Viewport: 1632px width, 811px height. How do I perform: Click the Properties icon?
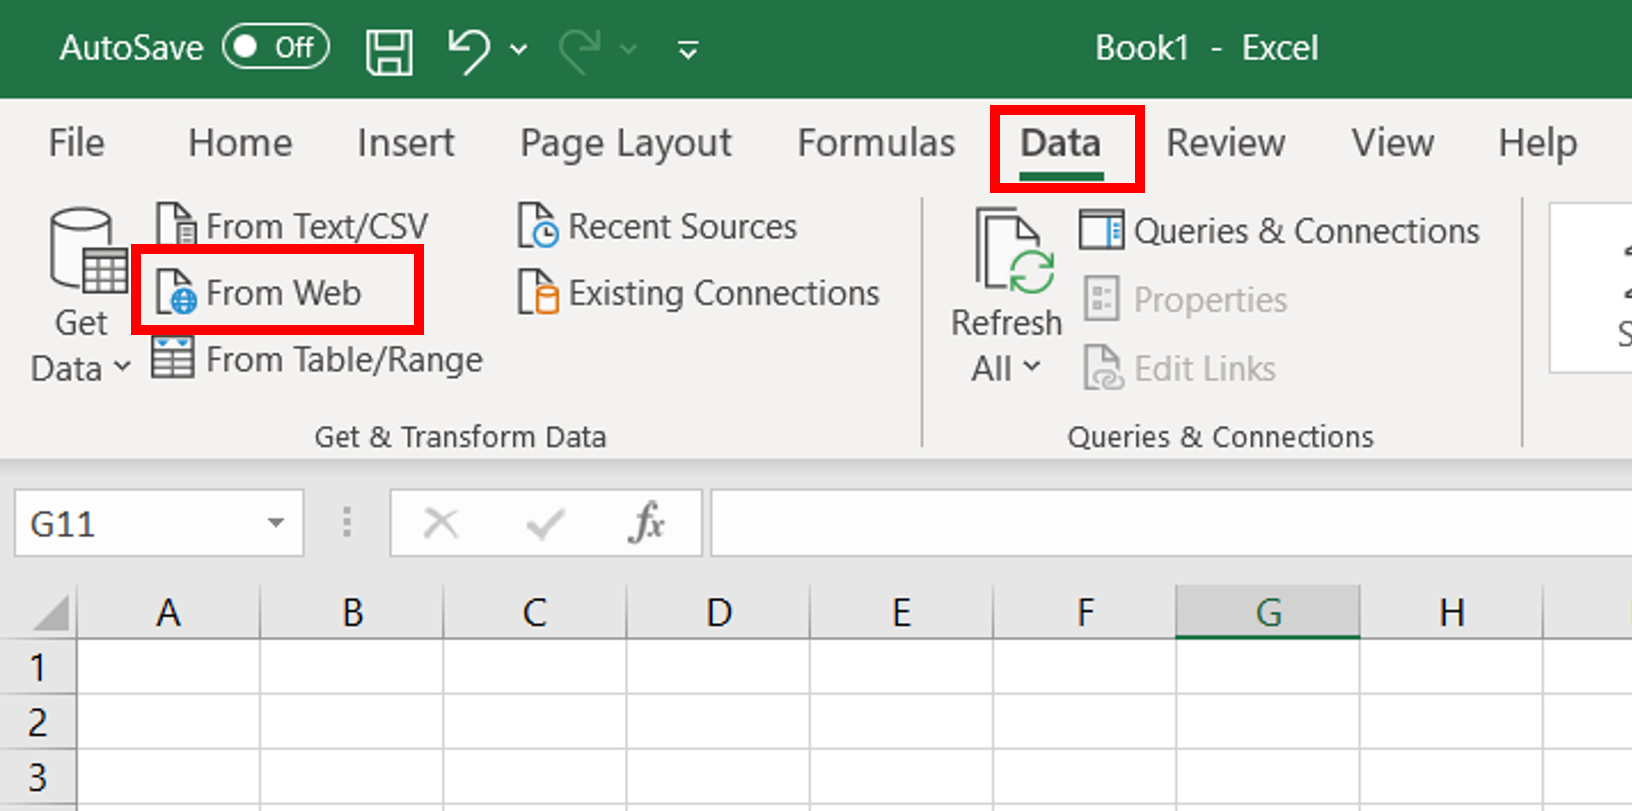[1102, 298]
